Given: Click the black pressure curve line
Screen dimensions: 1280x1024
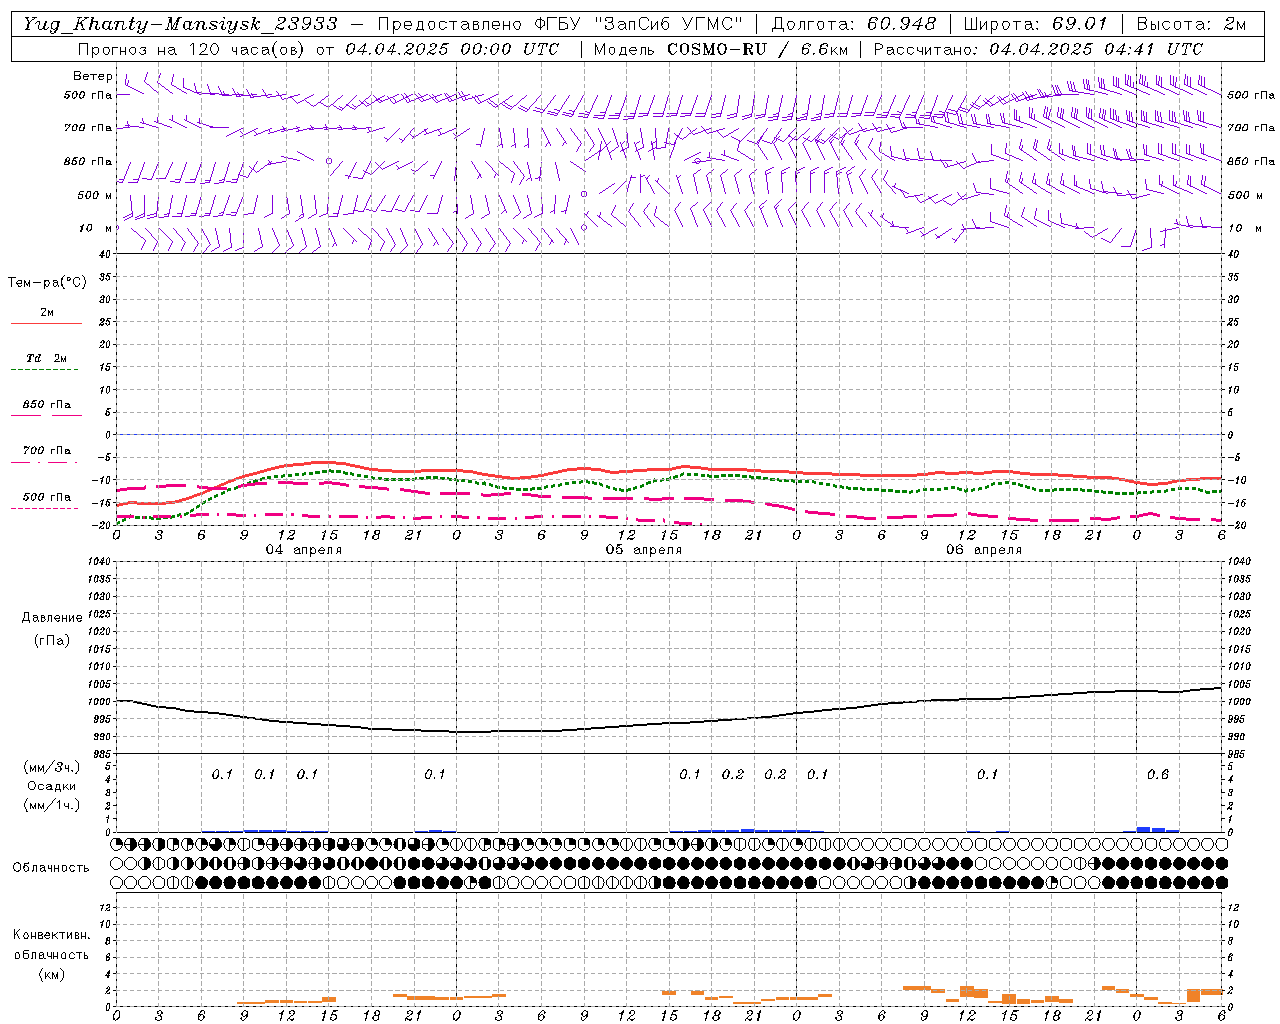Looking at the screenshot, I should point(669,726).
